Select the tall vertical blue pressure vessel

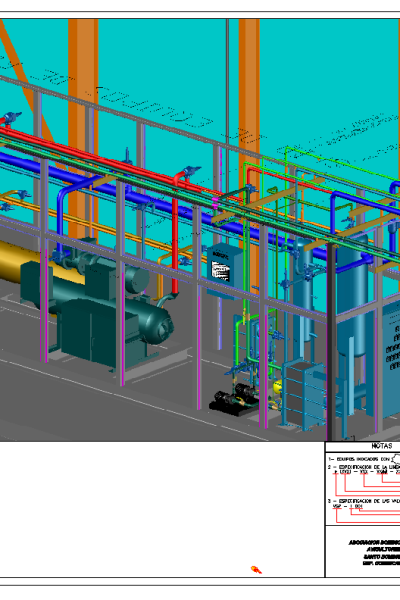[x=354, y=306]
